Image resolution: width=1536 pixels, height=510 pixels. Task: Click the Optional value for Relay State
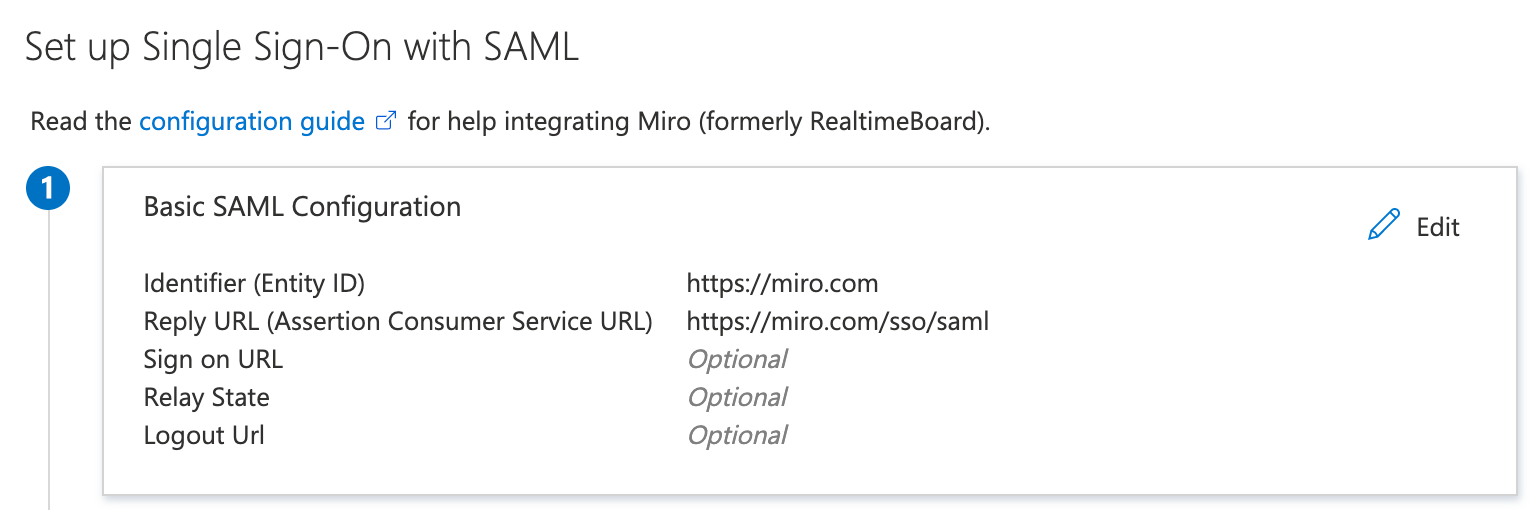click(736, 398)
